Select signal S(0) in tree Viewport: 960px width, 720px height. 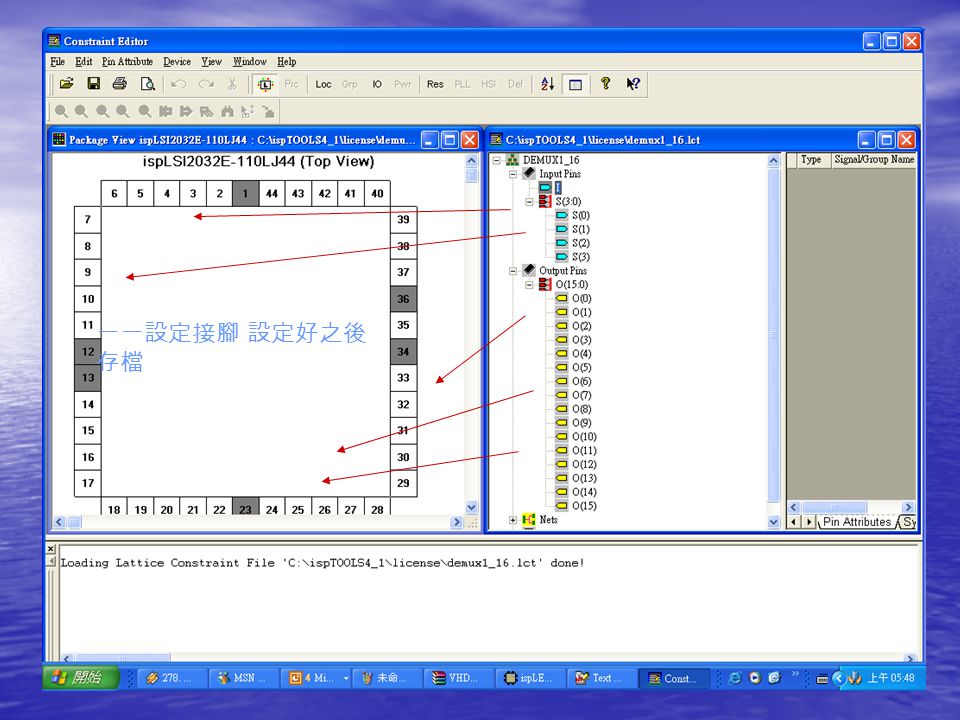580,216
